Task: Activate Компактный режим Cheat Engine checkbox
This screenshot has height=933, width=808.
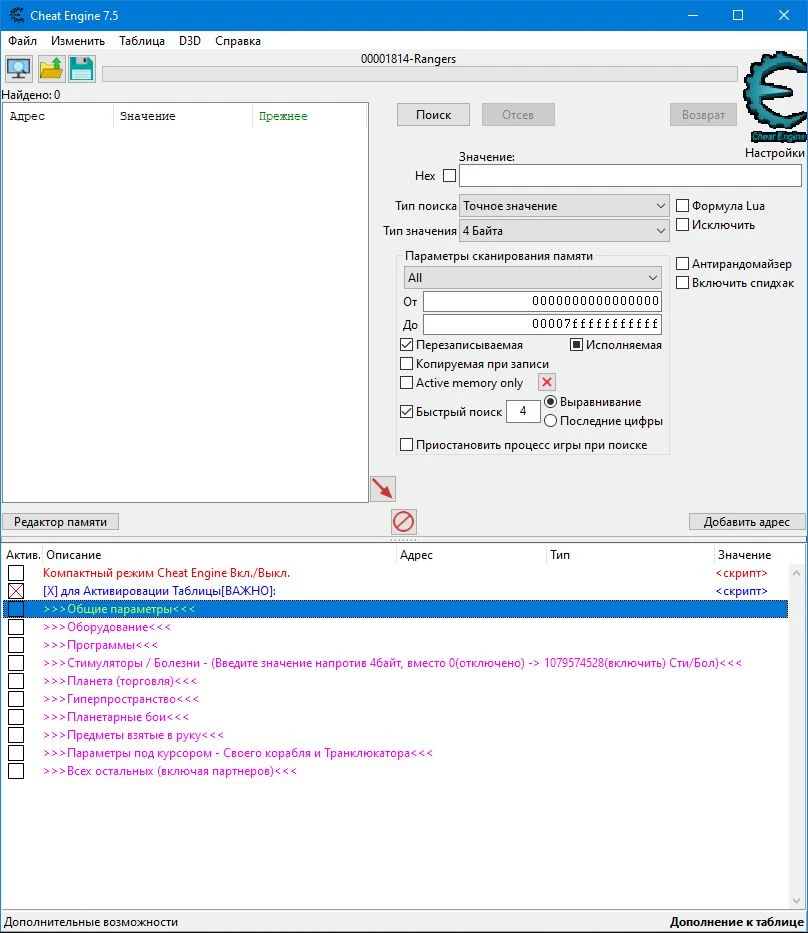Action: [16, 573]
